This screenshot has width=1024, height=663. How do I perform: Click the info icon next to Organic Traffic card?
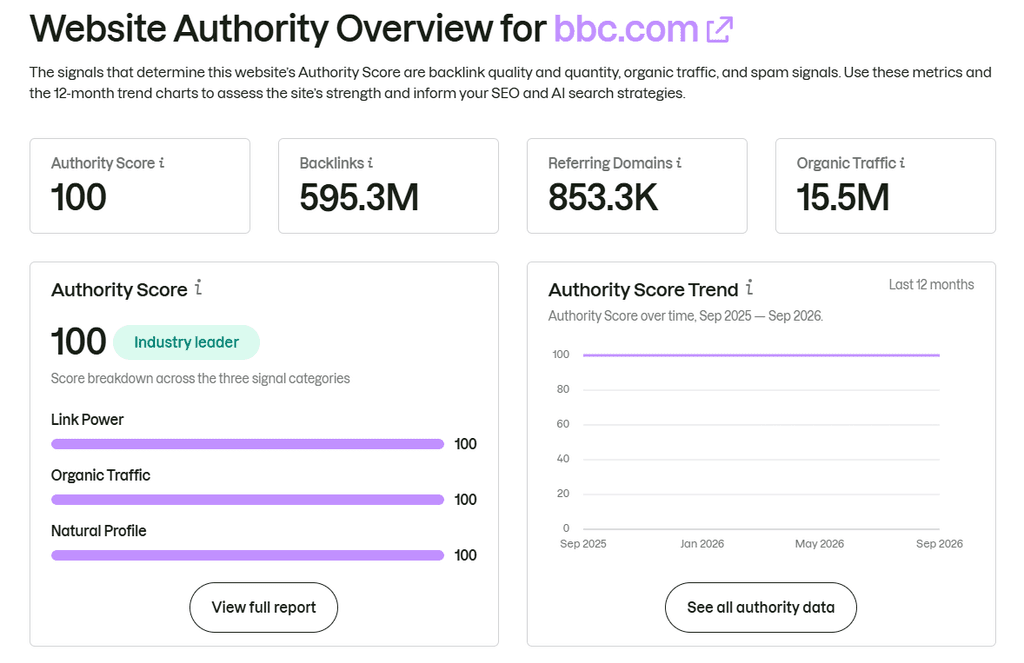pyautogui.click(x=902, y=163)
